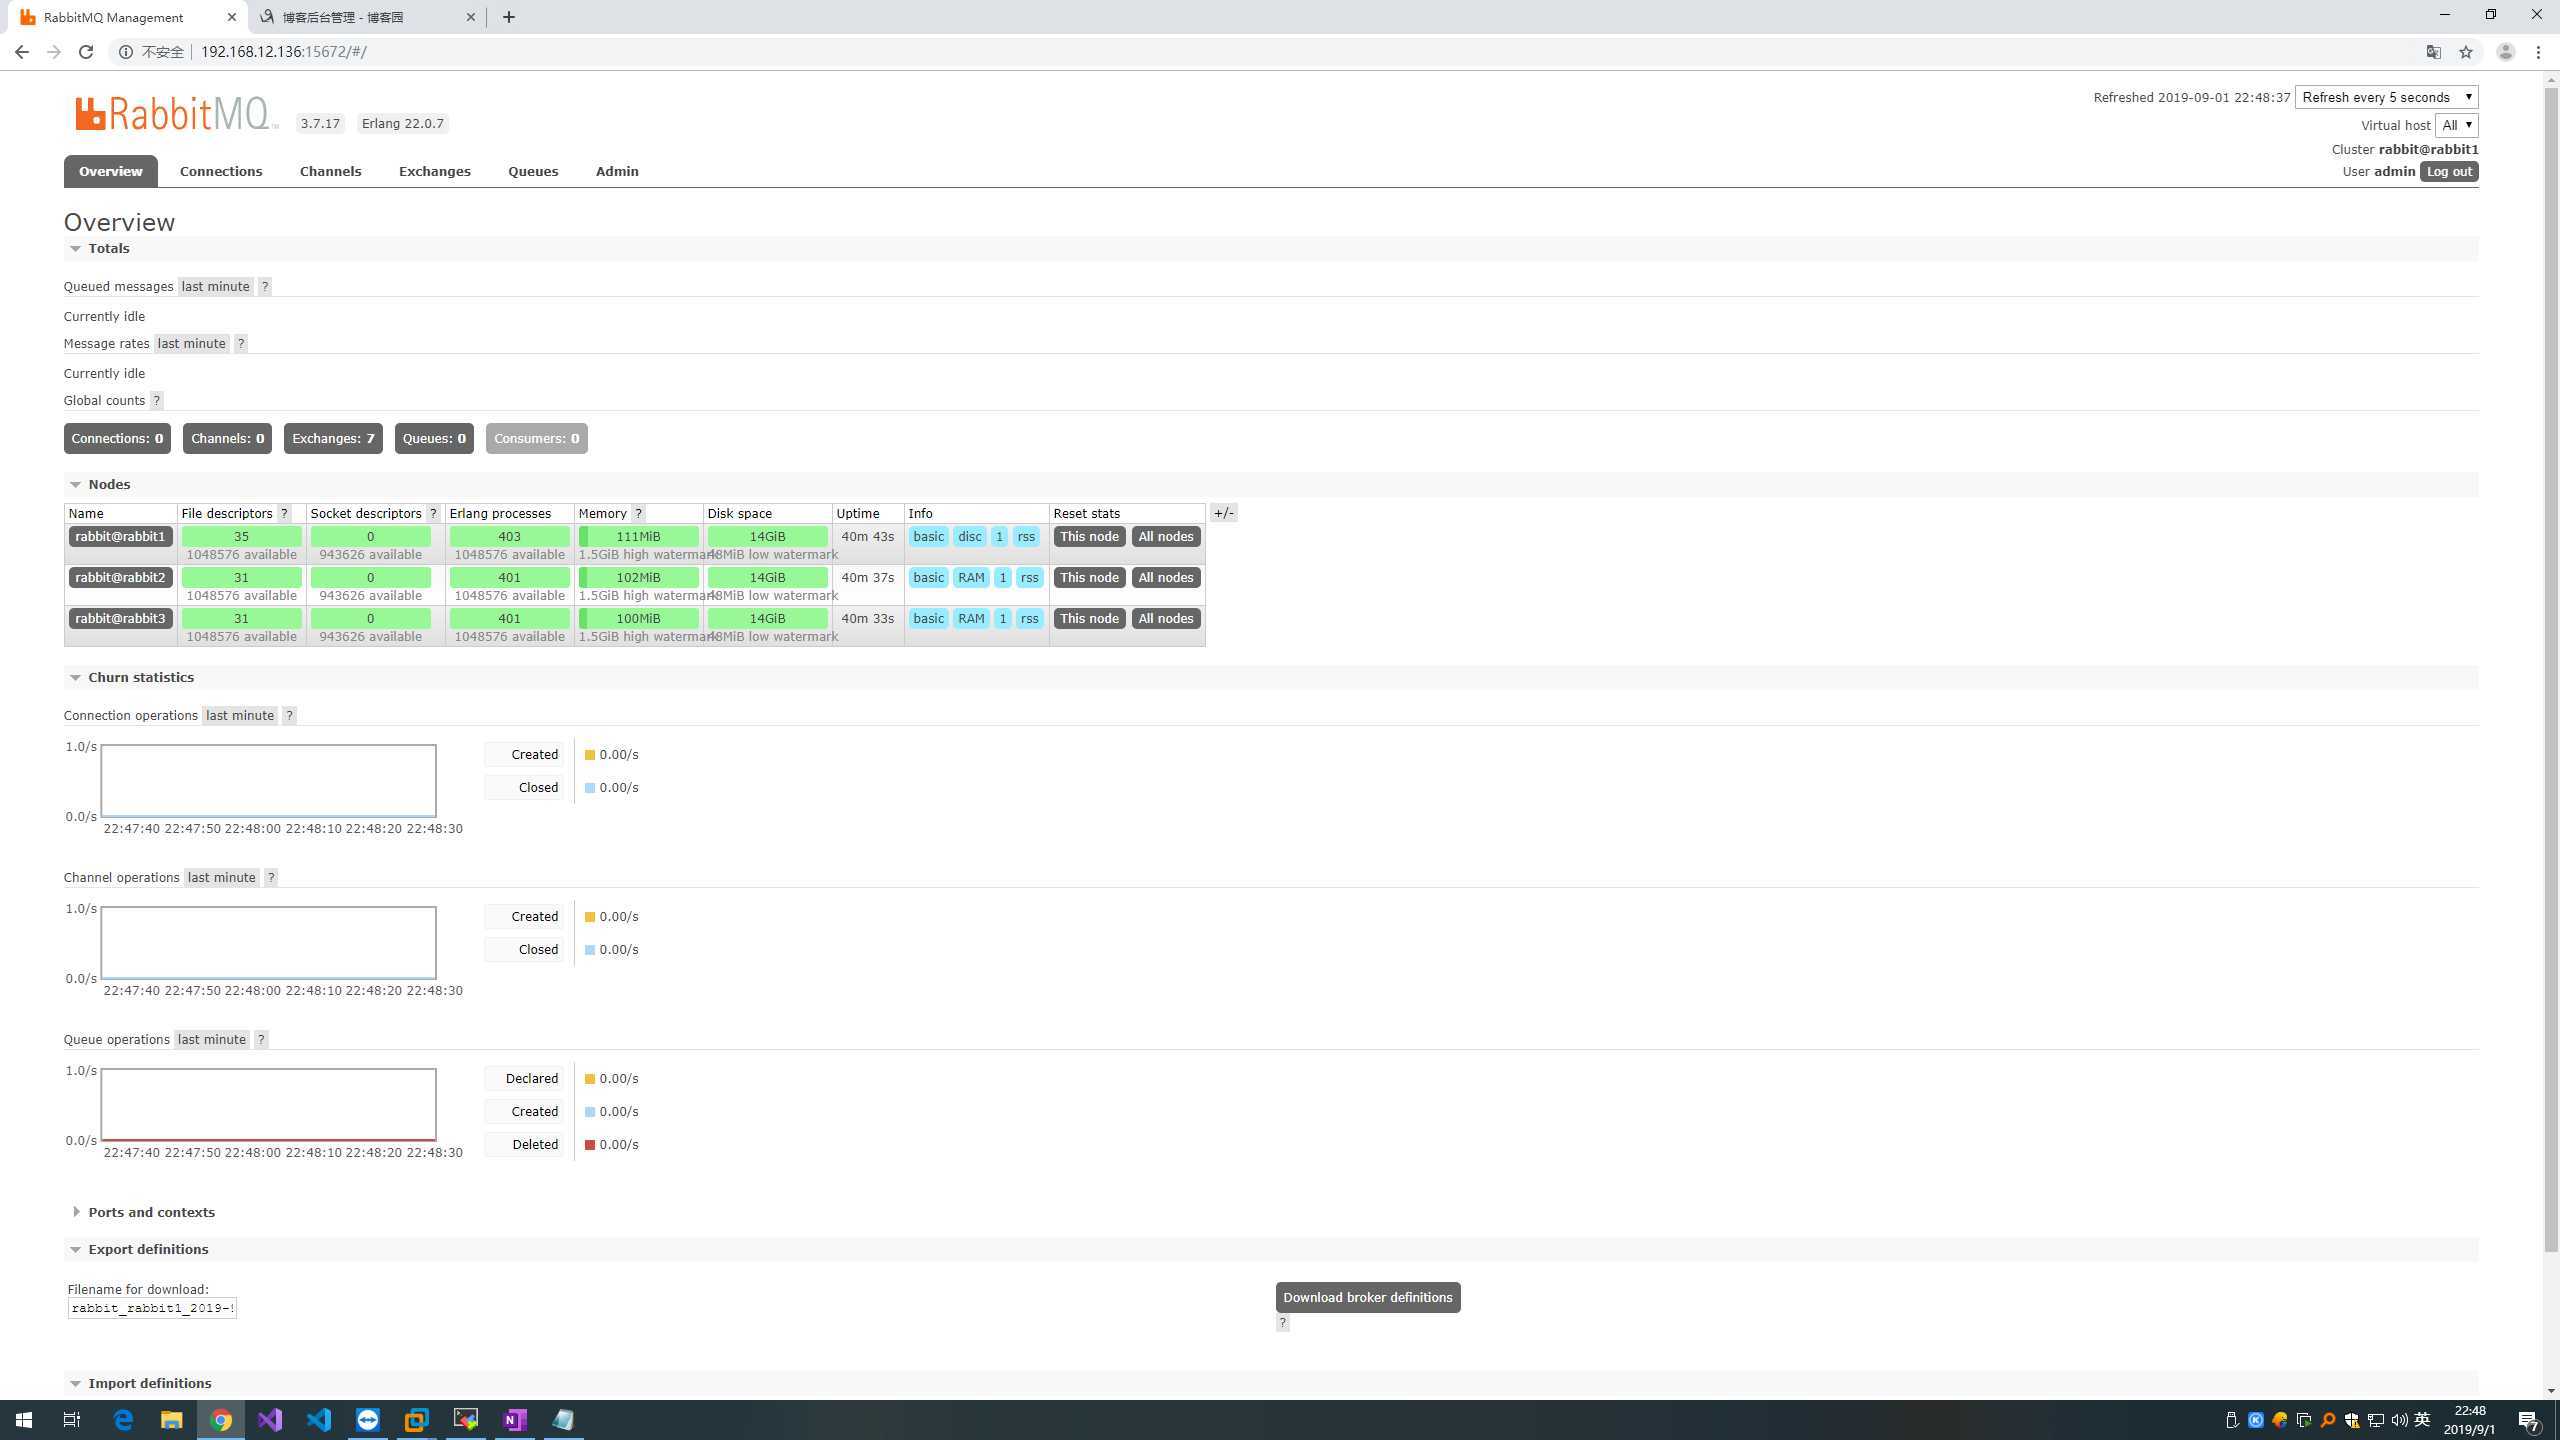Click help icon next to Connection operations
The image size is (2560, 1440).
[290, 716]
